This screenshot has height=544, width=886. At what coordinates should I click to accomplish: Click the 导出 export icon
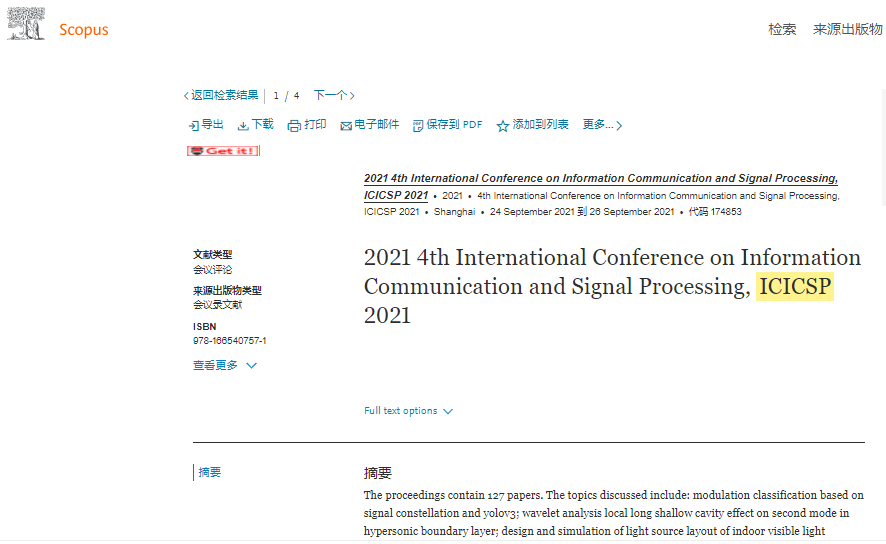pyautogui.click(x=194, y=125)
